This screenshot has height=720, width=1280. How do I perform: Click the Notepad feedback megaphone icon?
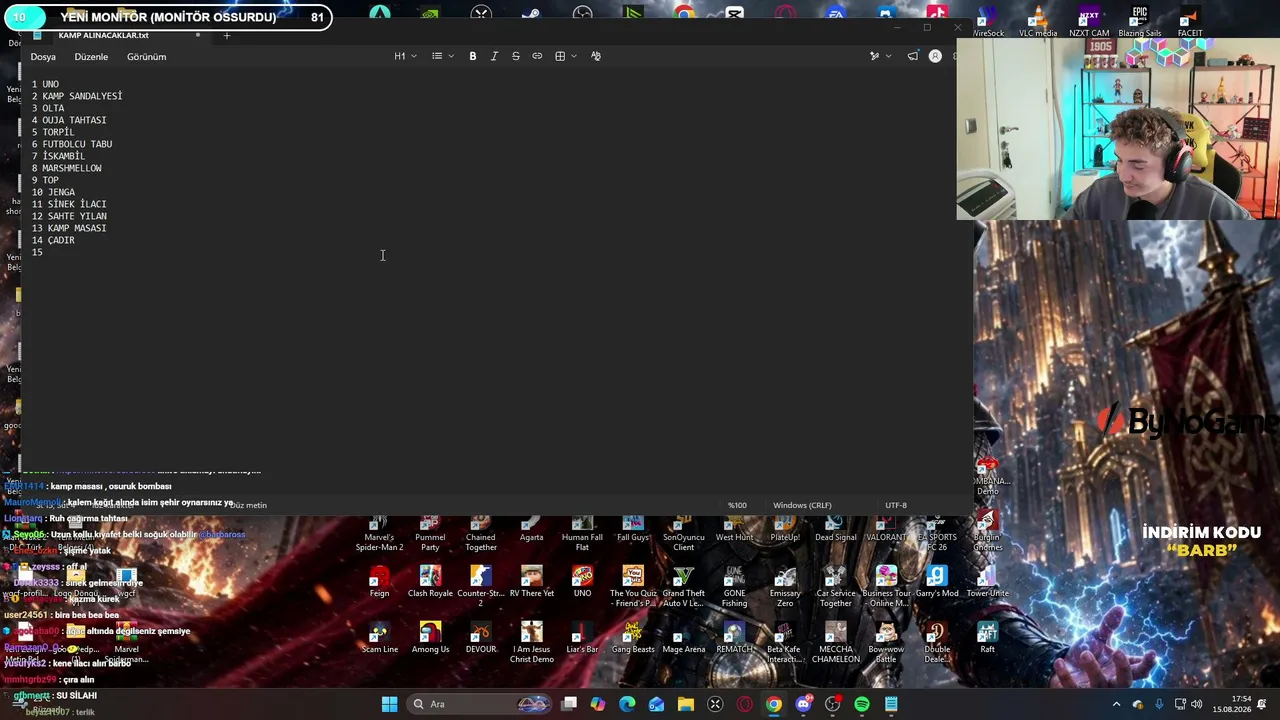(912, 56)
